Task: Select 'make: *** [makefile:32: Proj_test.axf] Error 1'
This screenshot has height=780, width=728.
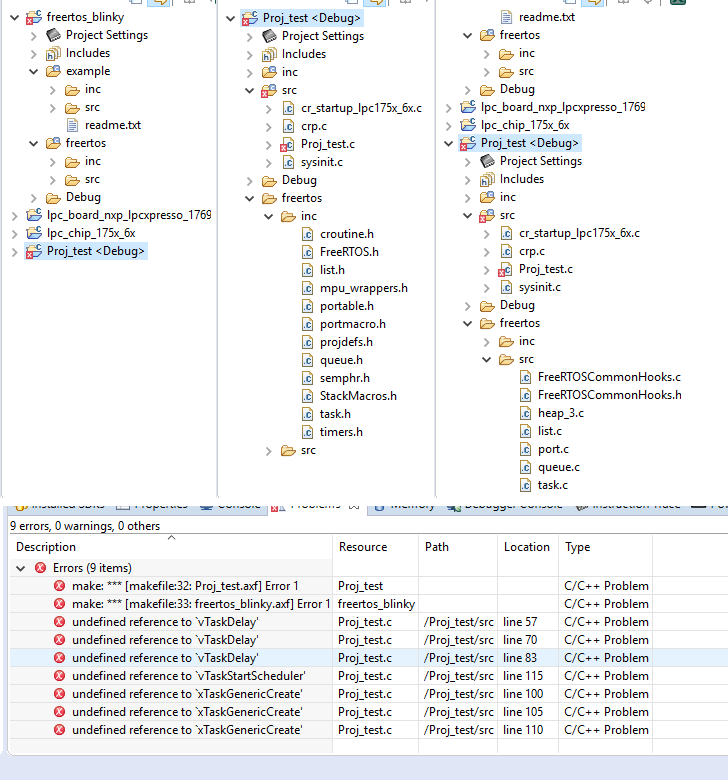Action: 185,586
